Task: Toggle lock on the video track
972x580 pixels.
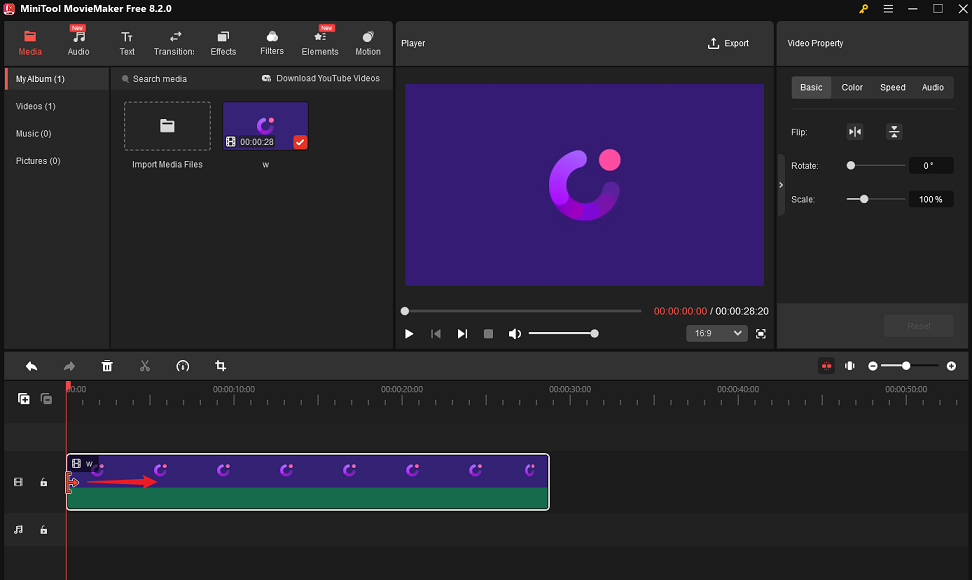Action: tap(43, 482)
